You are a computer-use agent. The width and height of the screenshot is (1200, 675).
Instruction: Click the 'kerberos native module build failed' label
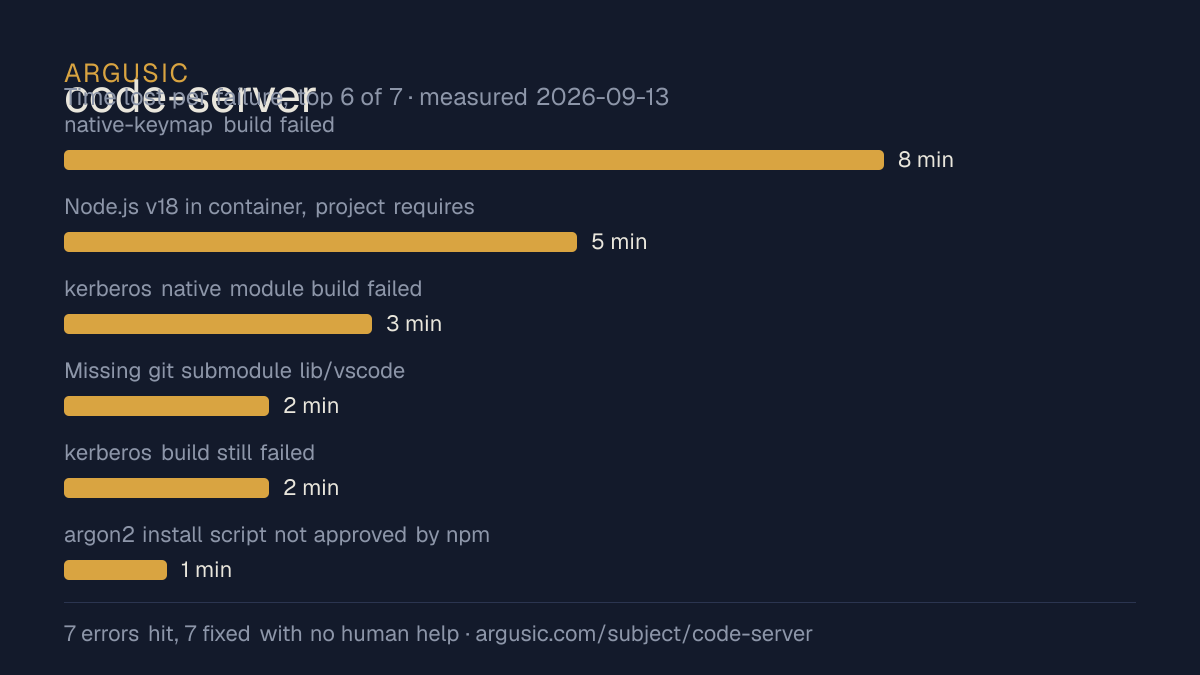[x=243, y=289]
